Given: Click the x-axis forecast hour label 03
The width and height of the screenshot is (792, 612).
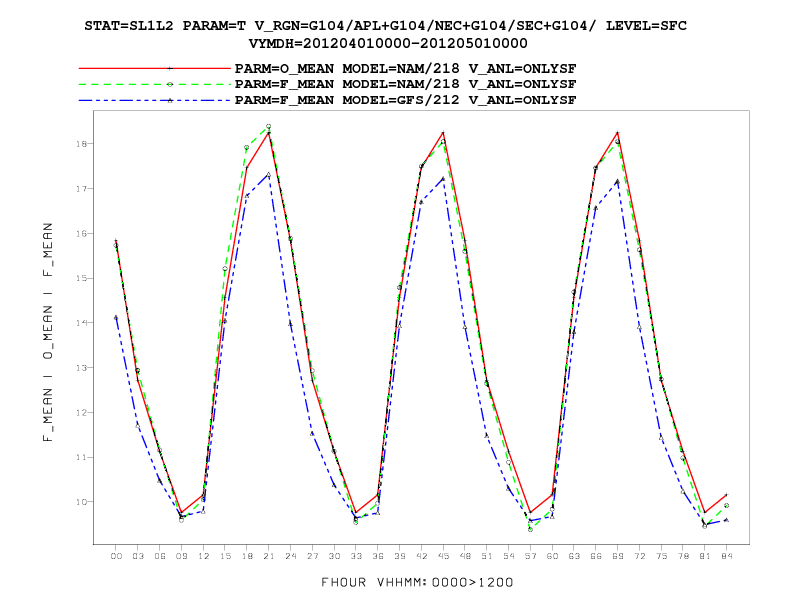Looking at the screenshot, I should (138, 556).
